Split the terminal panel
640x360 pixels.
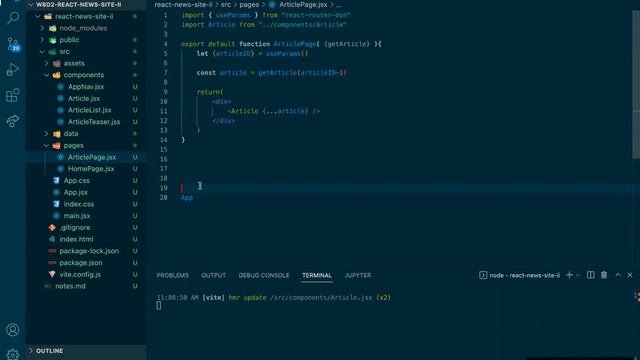(x=591, y=275)
